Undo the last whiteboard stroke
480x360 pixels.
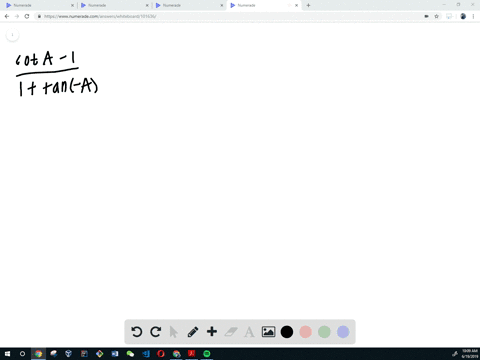[136, 332]
